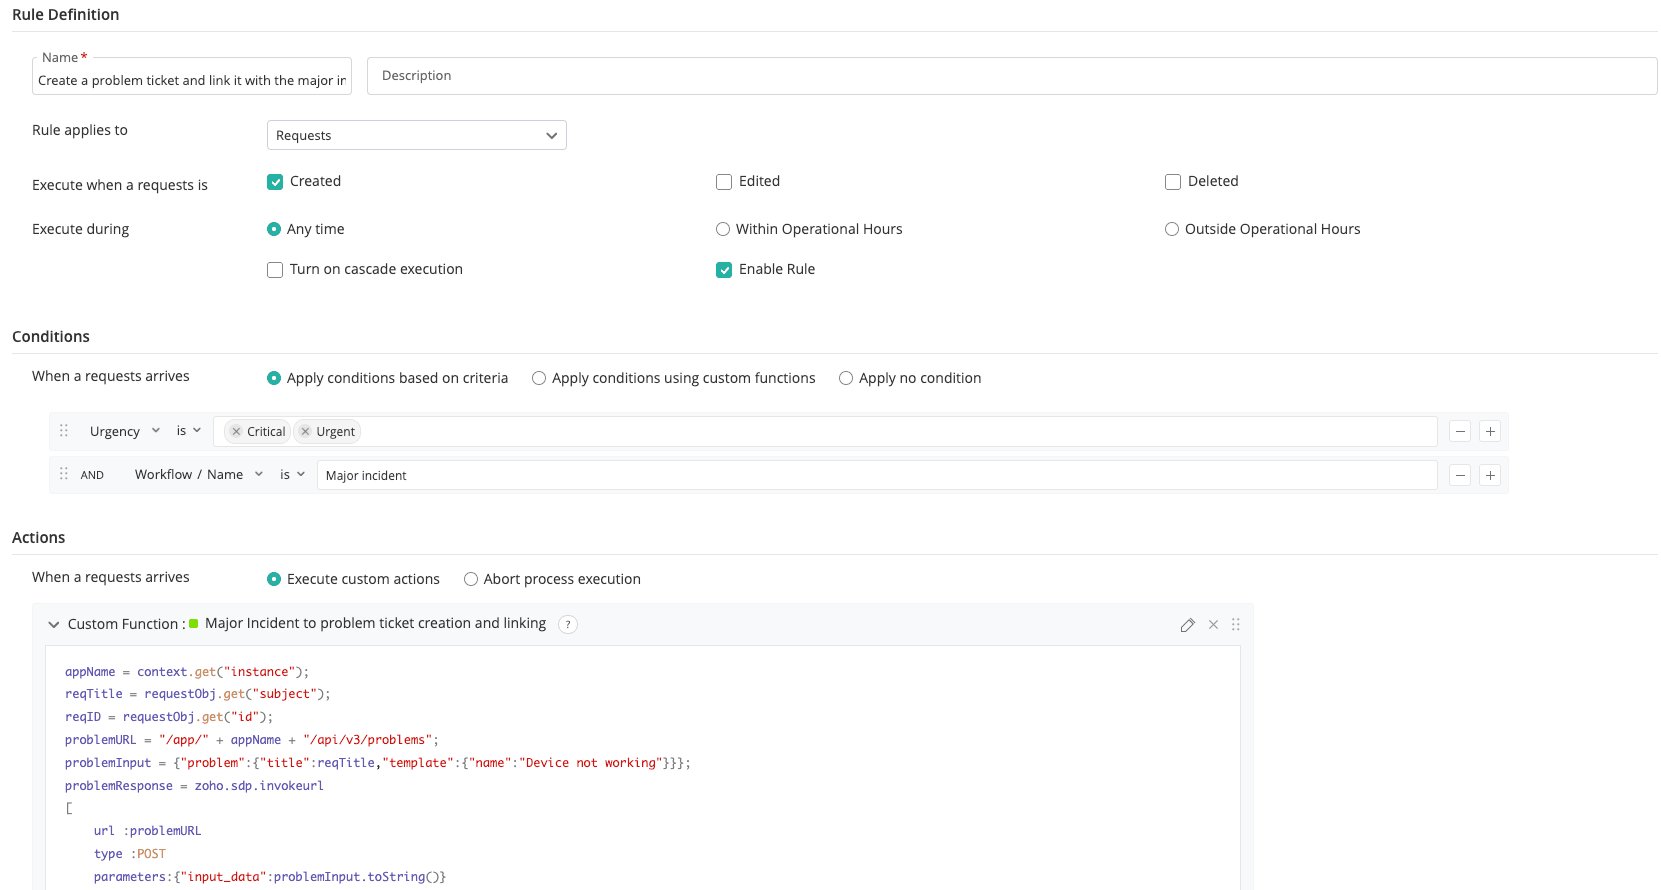This screenshot has width=1661, height=890.
Task: Remove the Urgency condition row with minus
Action: pos(1460,432)
